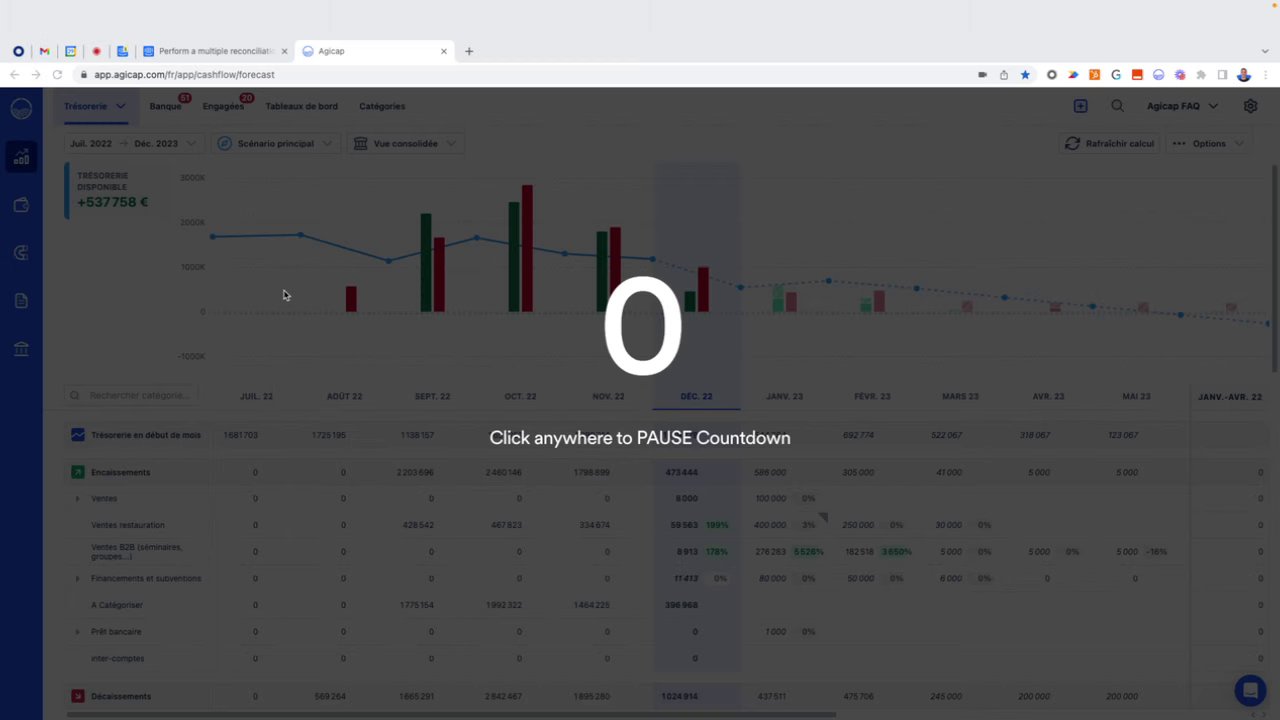1280x720 pixels.
Task: Click the horizontal scrollbar under the table
Action: coord(451,714)
